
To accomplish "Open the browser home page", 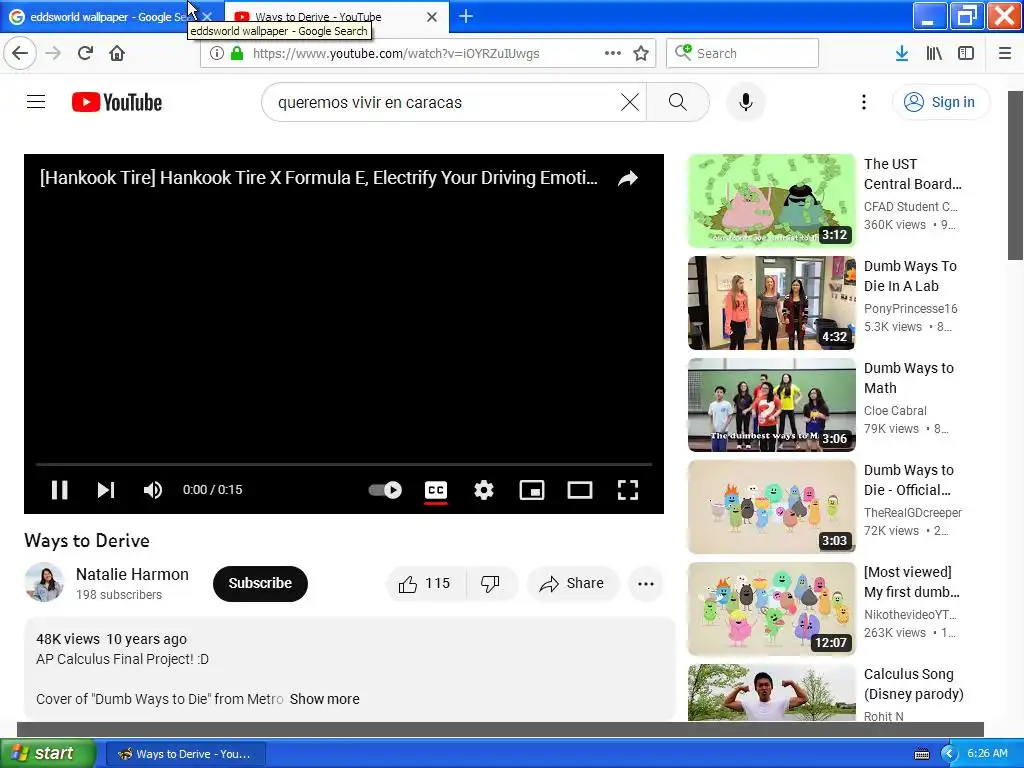I will click(x=117, y=53).
